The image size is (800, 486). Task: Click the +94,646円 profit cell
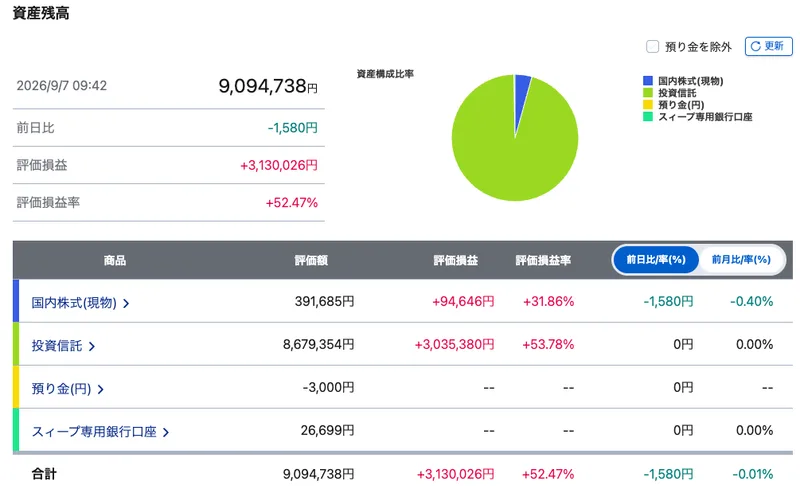pos(463,301)
